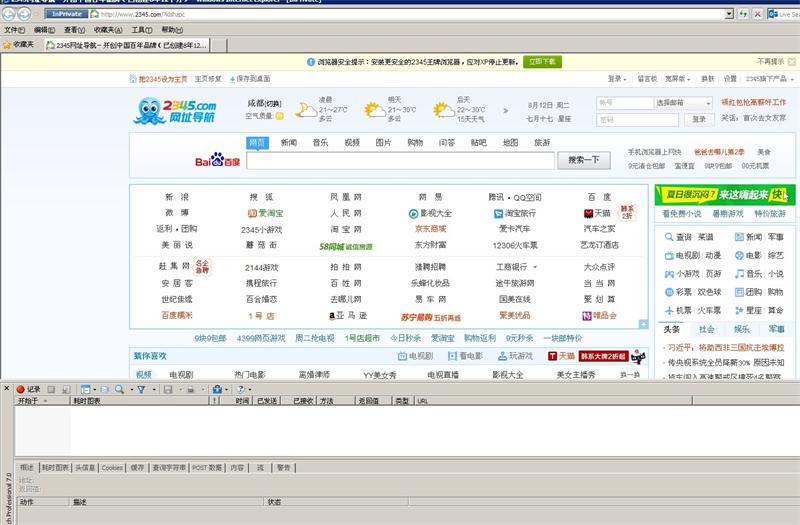Open the dropdown arrow beside Tools case icon
Image resolution: width=800 pixels, height=525 pixels.
coord(227,390)
